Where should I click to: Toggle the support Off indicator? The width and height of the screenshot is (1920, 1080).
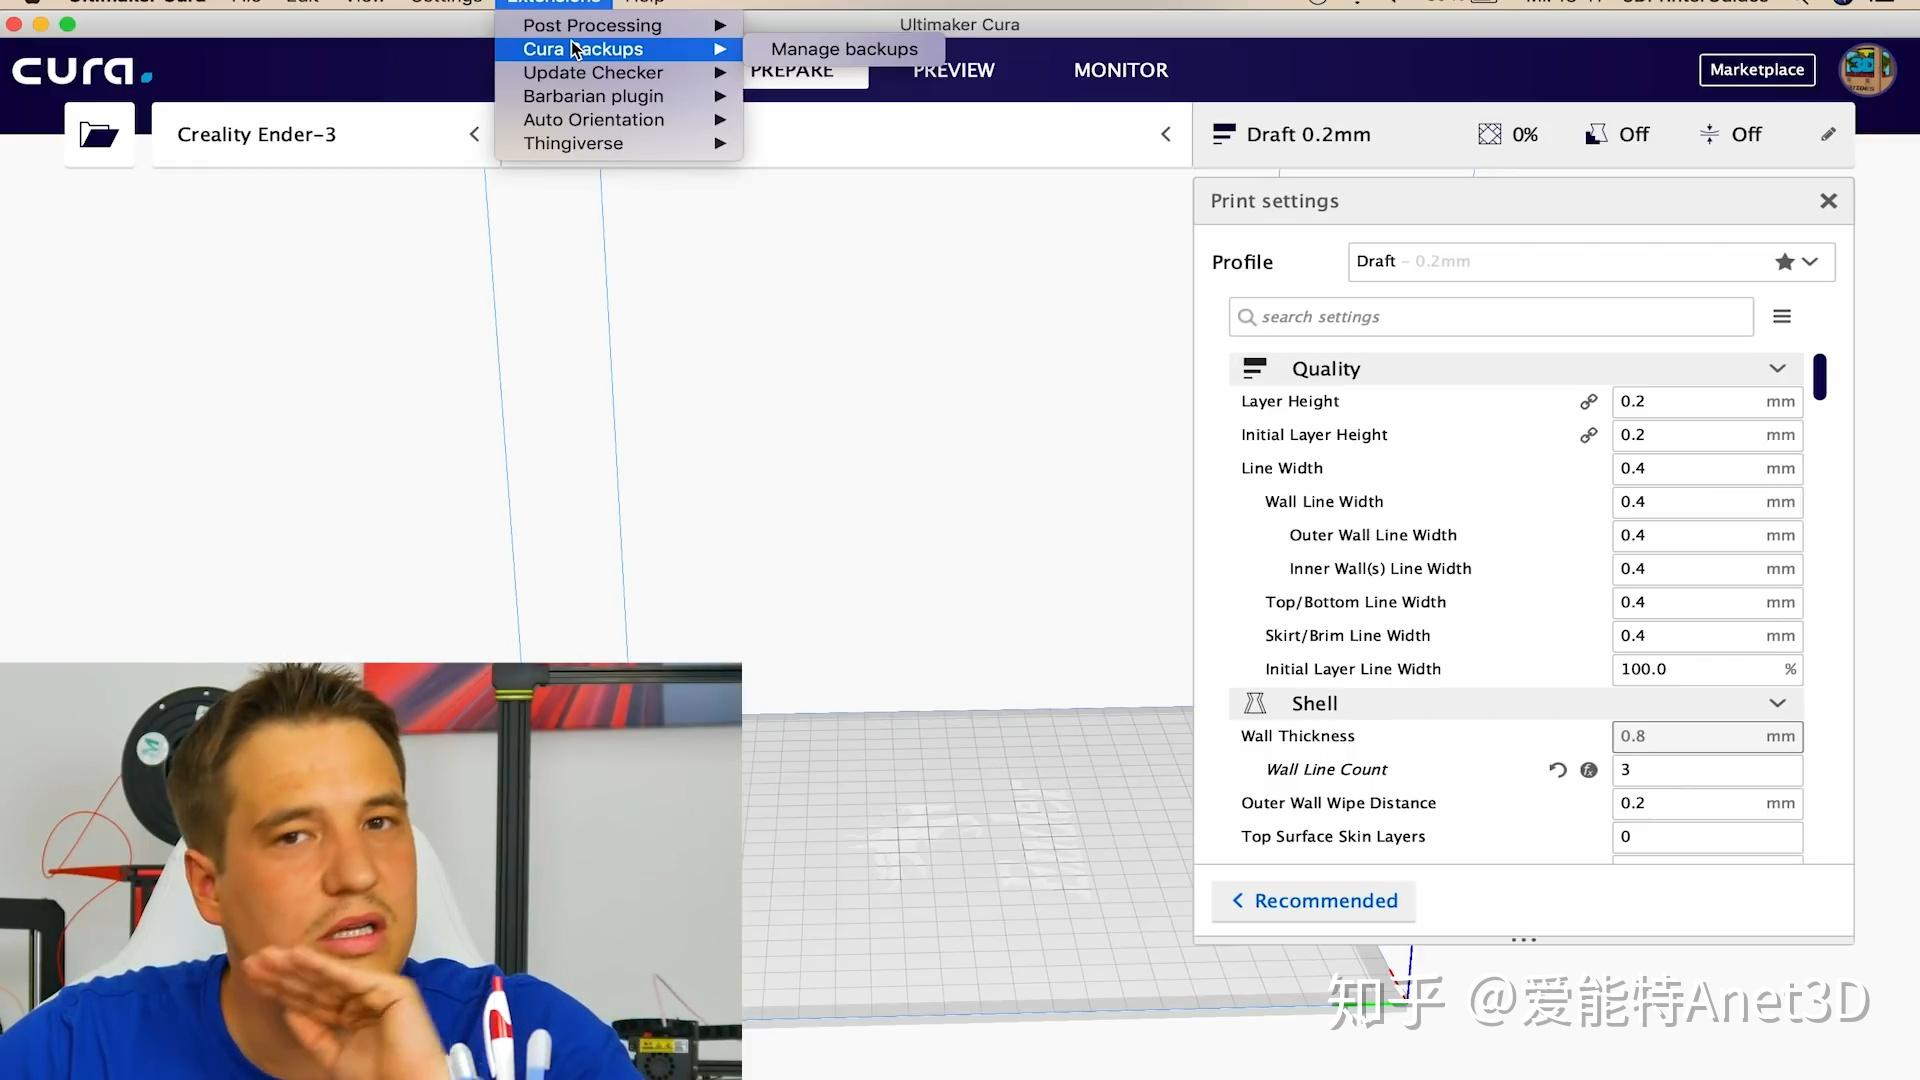coord(1616,135)
